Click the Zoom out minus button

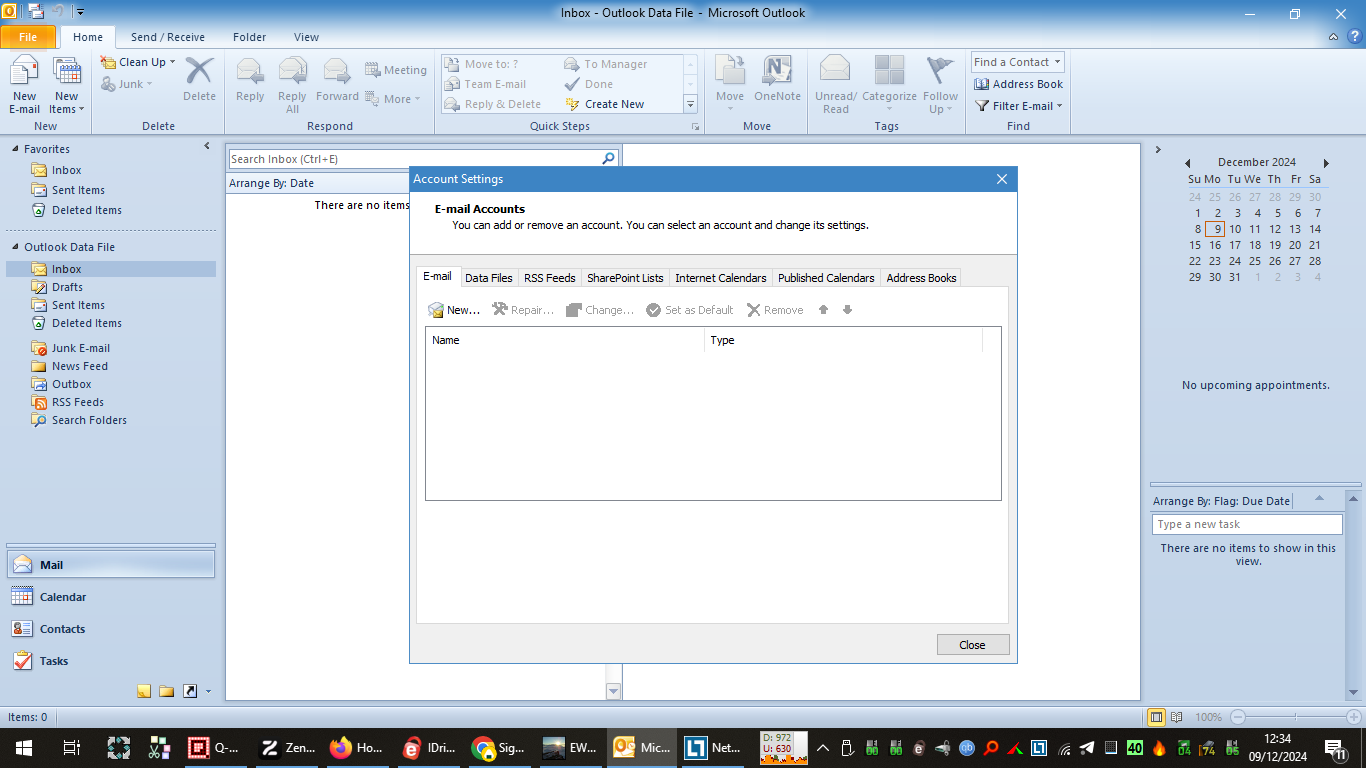(1237, 717)
